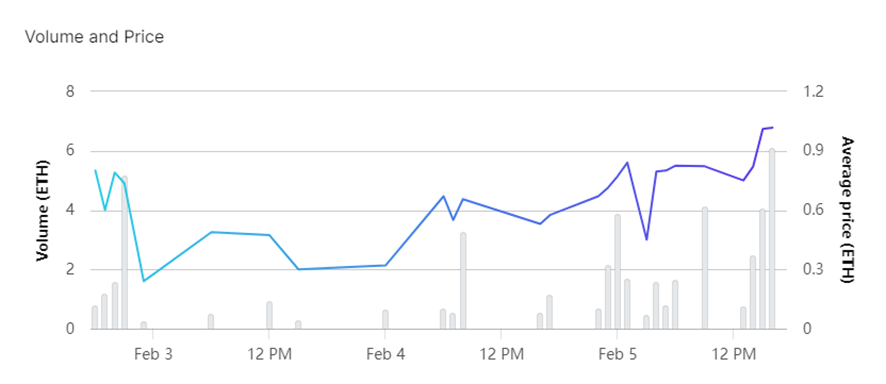Click the first 12 PM x-axis label
The height and width of the screenshot is (384, 886).
[x=269, y=354]
